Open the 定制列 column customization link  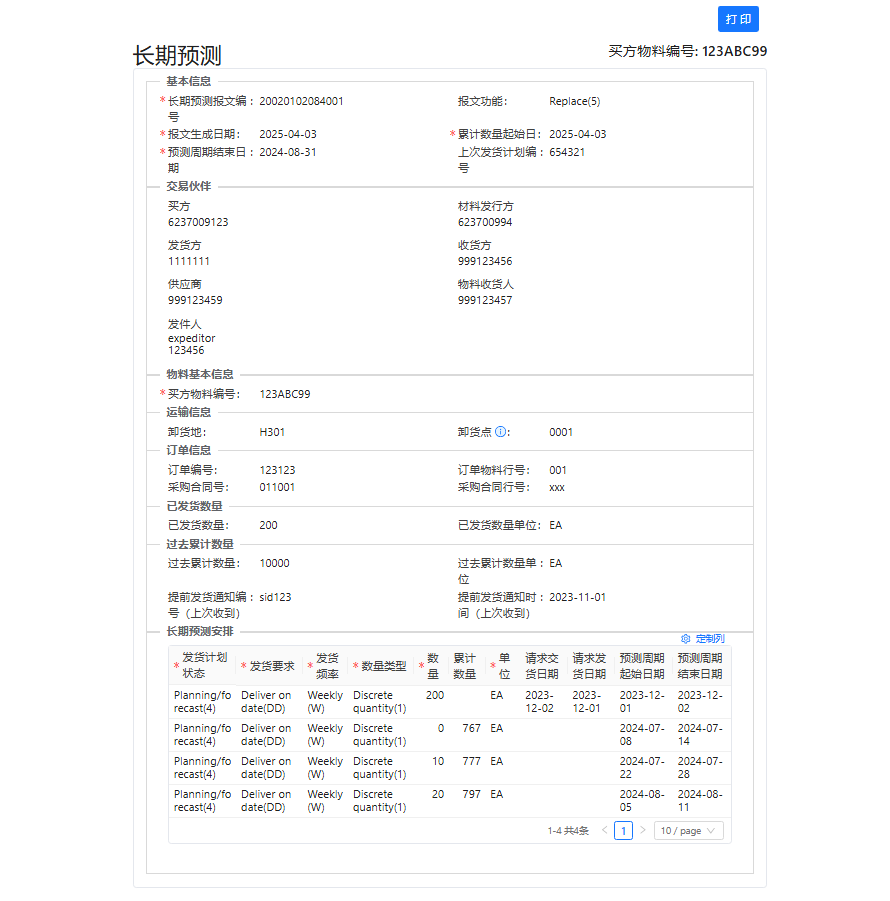pos(709,638)
